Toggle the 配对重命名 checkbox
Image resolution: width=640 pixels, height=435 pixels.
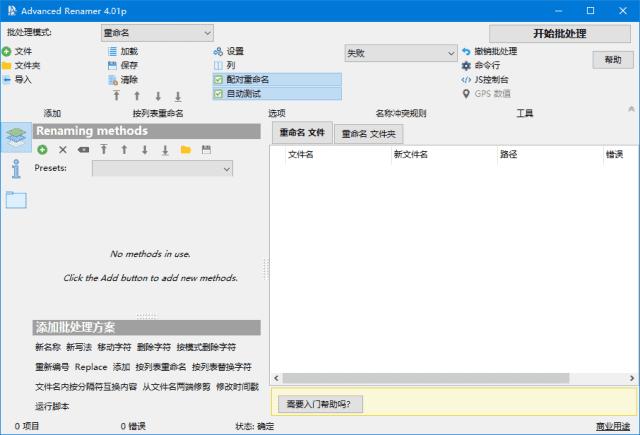pyautogui.click(x=219, y=79)
